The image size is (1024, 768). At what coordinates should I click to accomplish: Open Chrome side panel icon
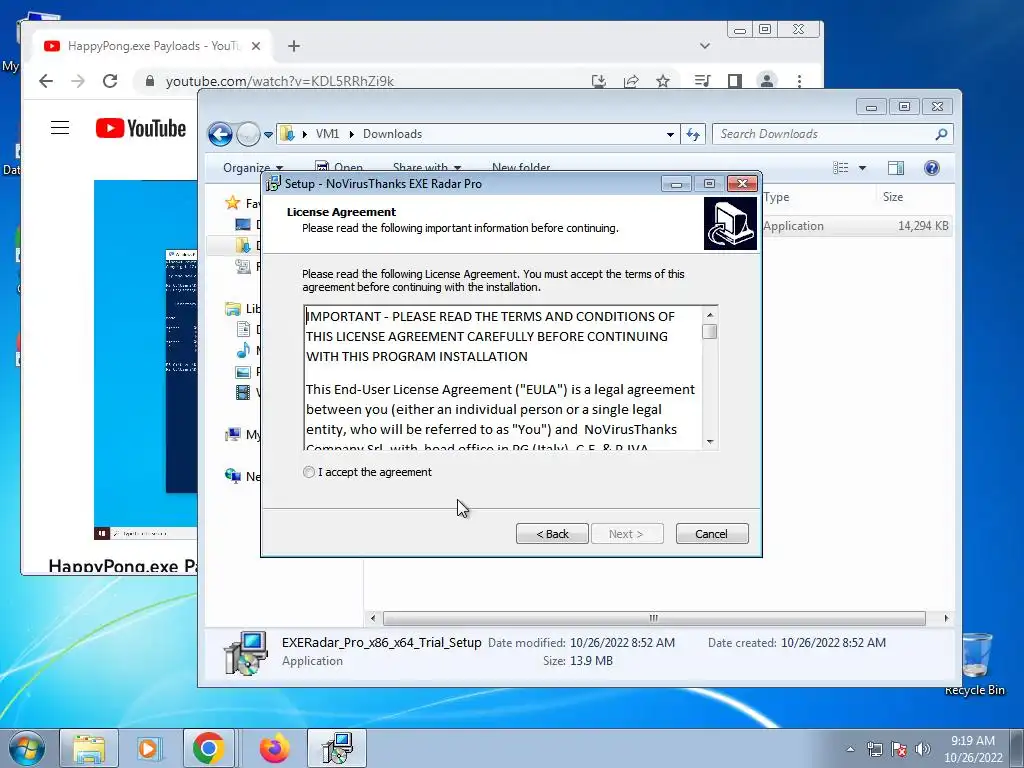[735, 81]
